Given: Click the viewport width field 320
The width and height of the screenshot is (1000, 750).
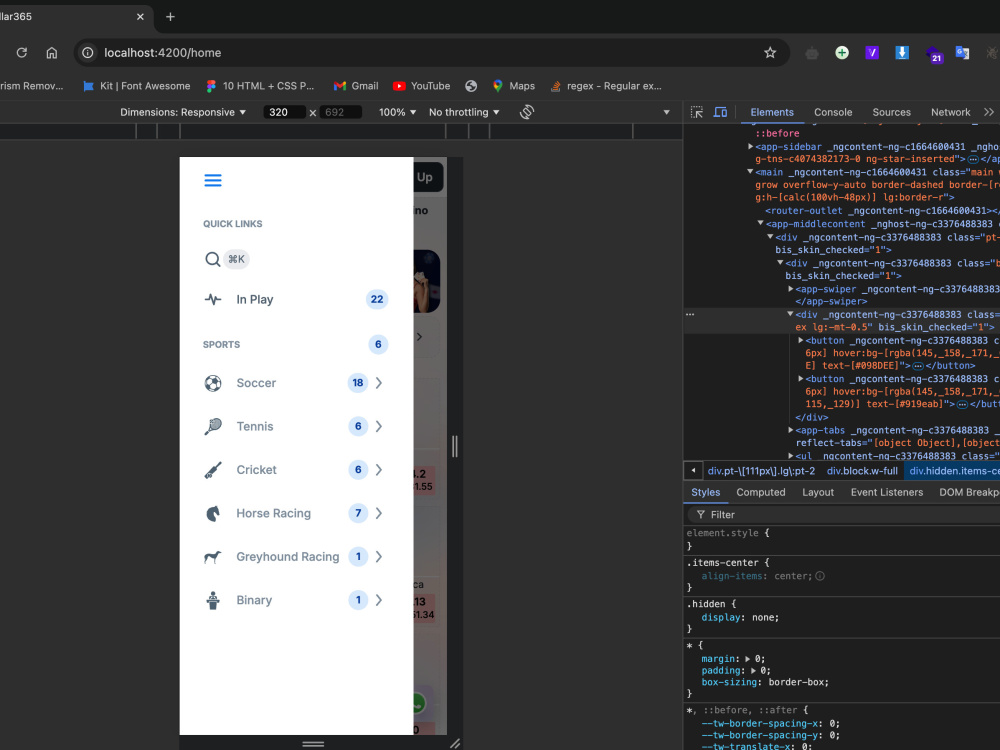Looking at the screenshot, I should [x=284, y=112].
